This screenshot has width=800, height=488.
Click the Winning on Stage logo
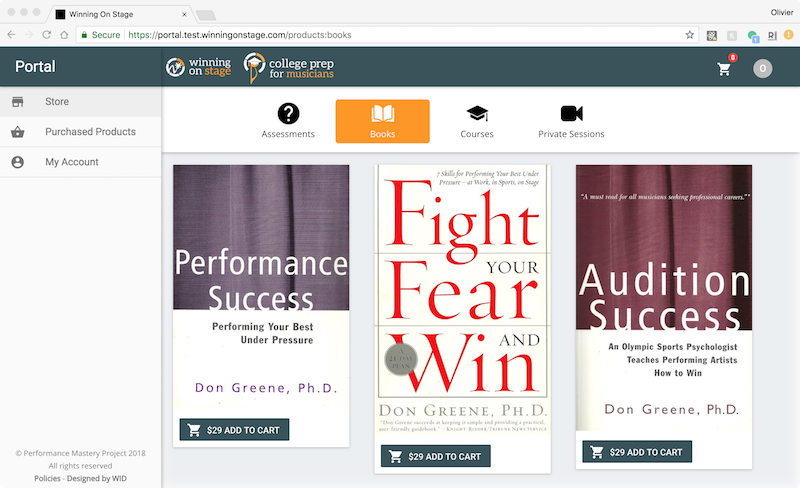click(x=198, y=67)
